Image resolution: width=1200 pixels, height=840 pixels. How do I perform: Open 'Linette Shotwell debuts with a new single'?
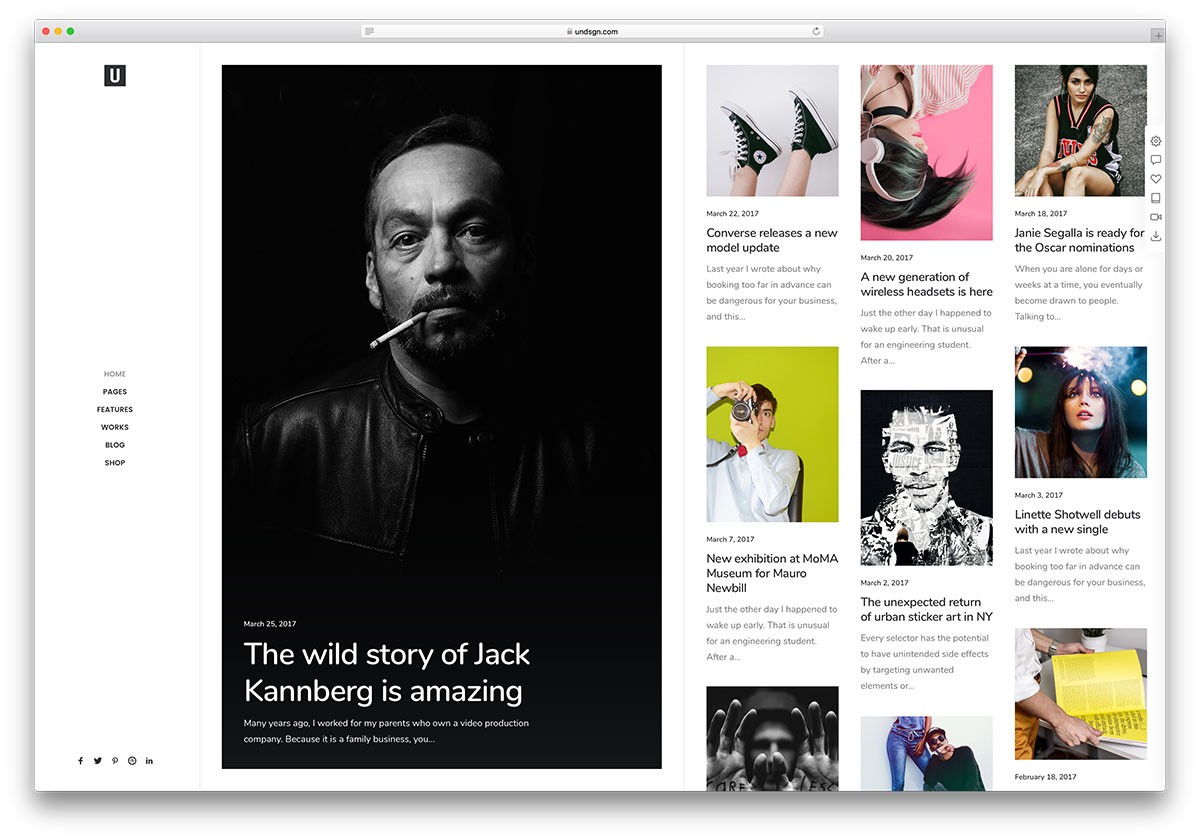pyautogui.click(x=1078, y=522)
